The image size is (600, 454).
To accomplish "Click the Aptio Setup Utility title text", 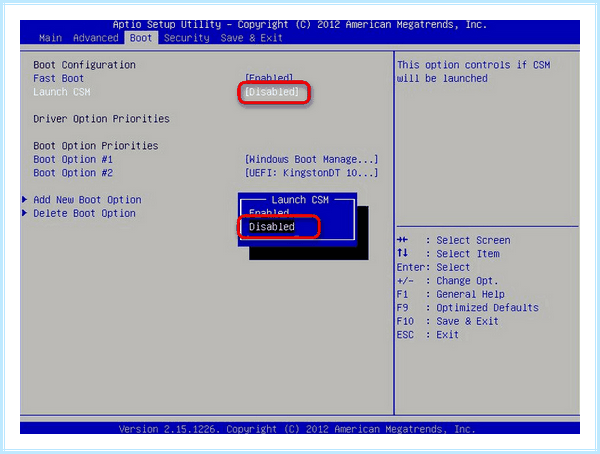I will [300, 24].
